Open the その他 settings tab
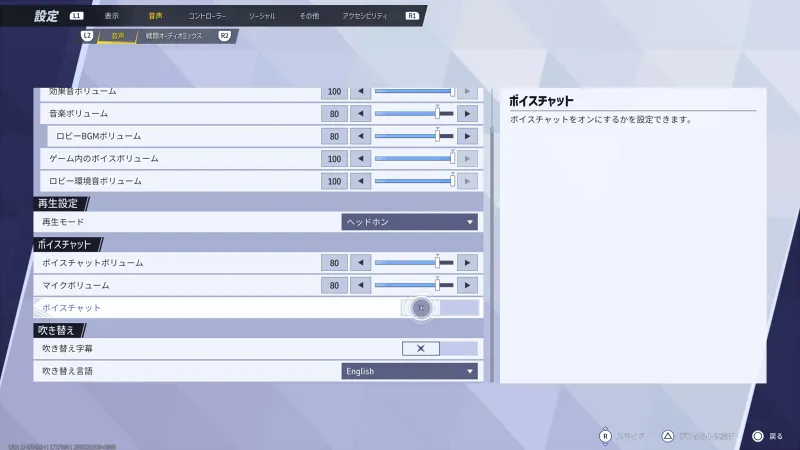Viewport: 800px width, 450px height. click(x=309, y=16)
